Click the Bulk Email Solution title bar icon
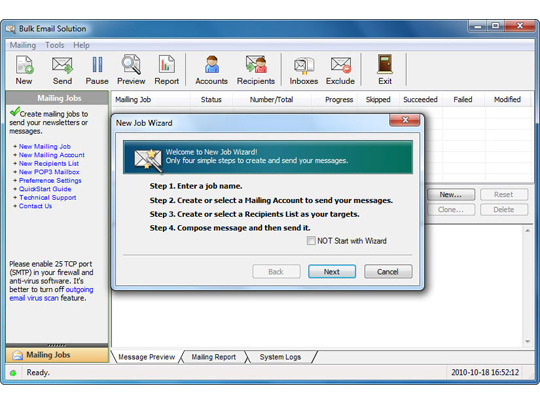Screen dimensions: 540x405 tap(10, 29)
